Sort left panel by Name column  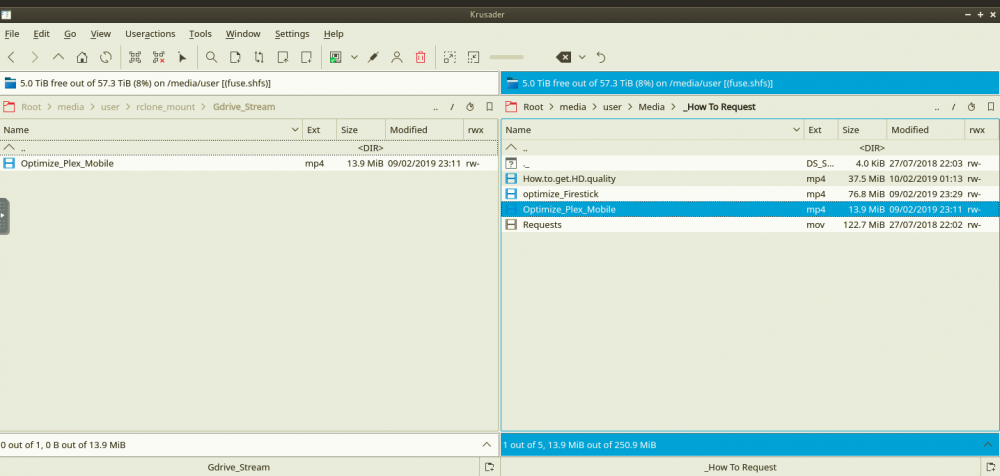pos(151,130)
